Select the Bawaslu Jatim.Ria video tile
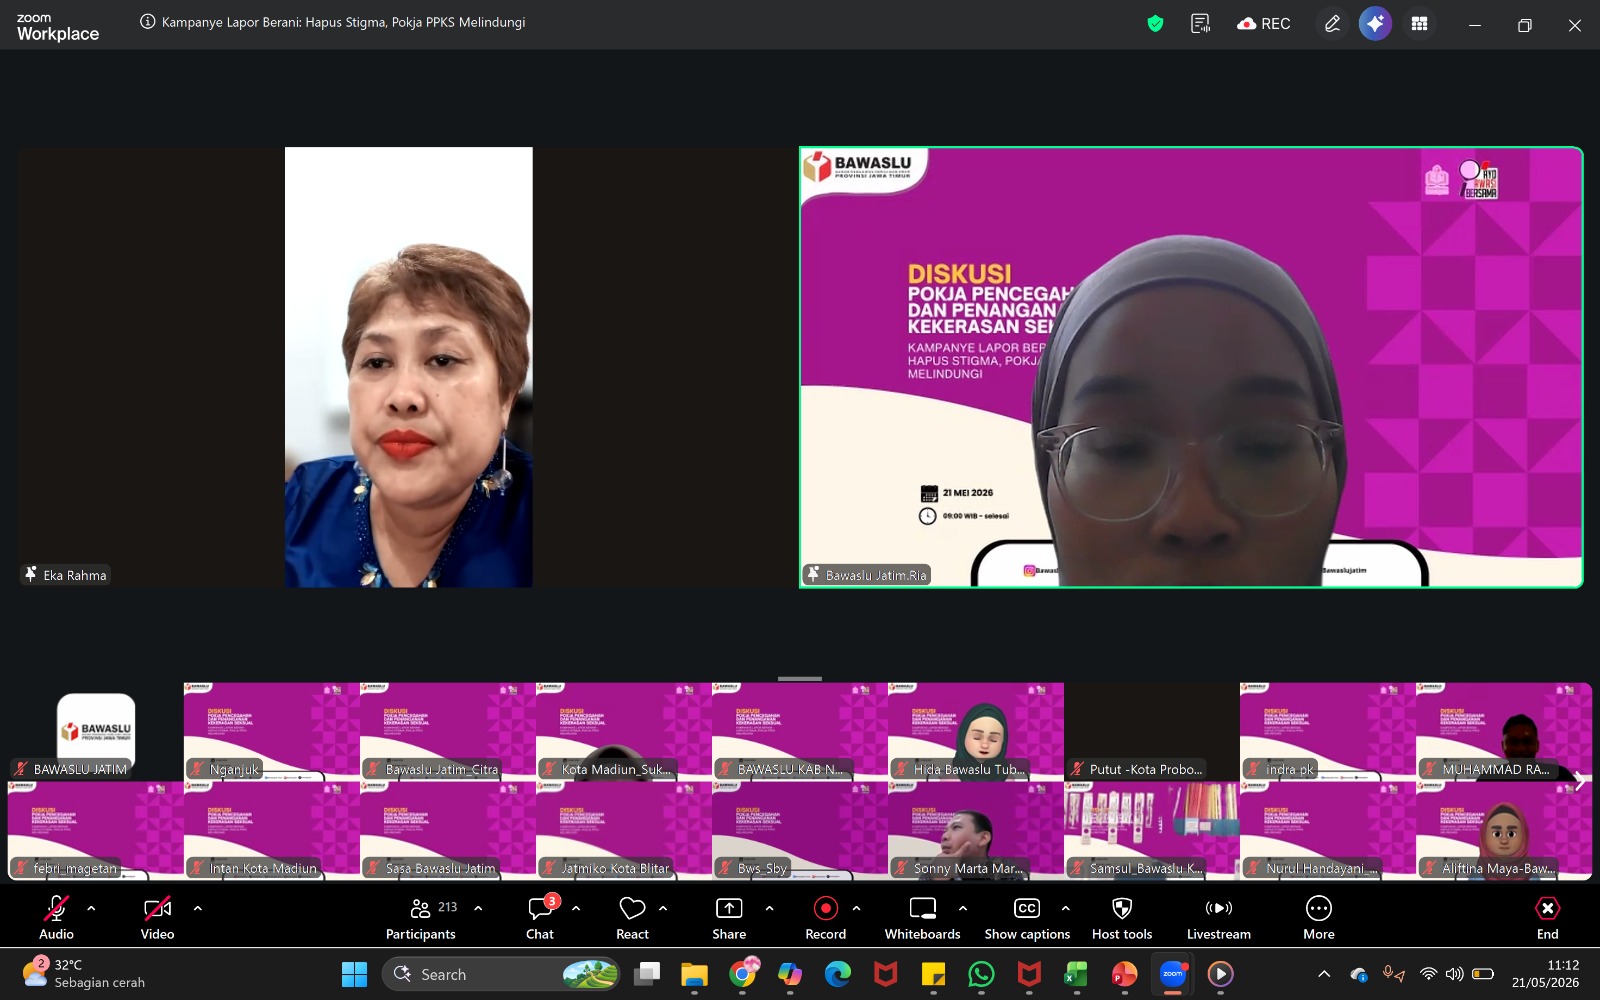Screen dimensions: 1600x1000 point(1191,367)
